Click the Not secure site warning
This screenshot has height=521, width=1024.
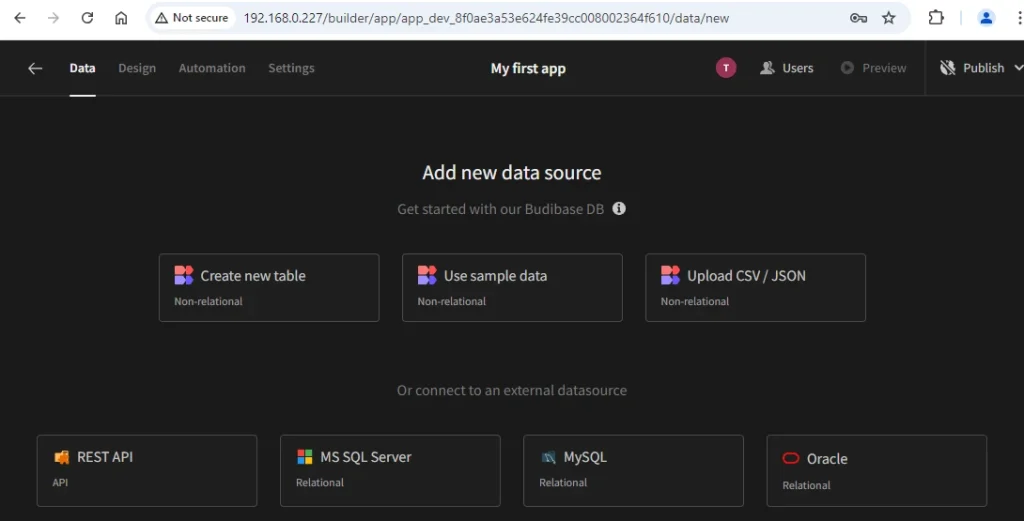tap(191, 18)
